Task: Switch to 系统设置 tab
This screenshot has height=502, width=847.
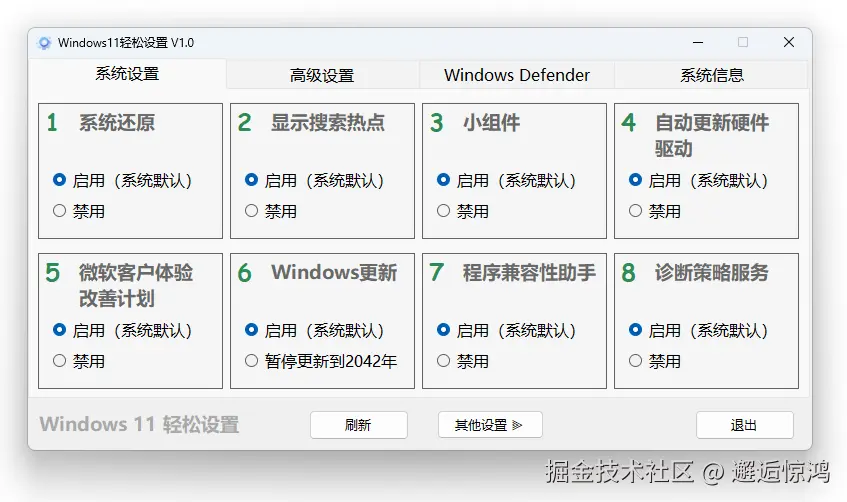Action: click(x=127, y=74)
